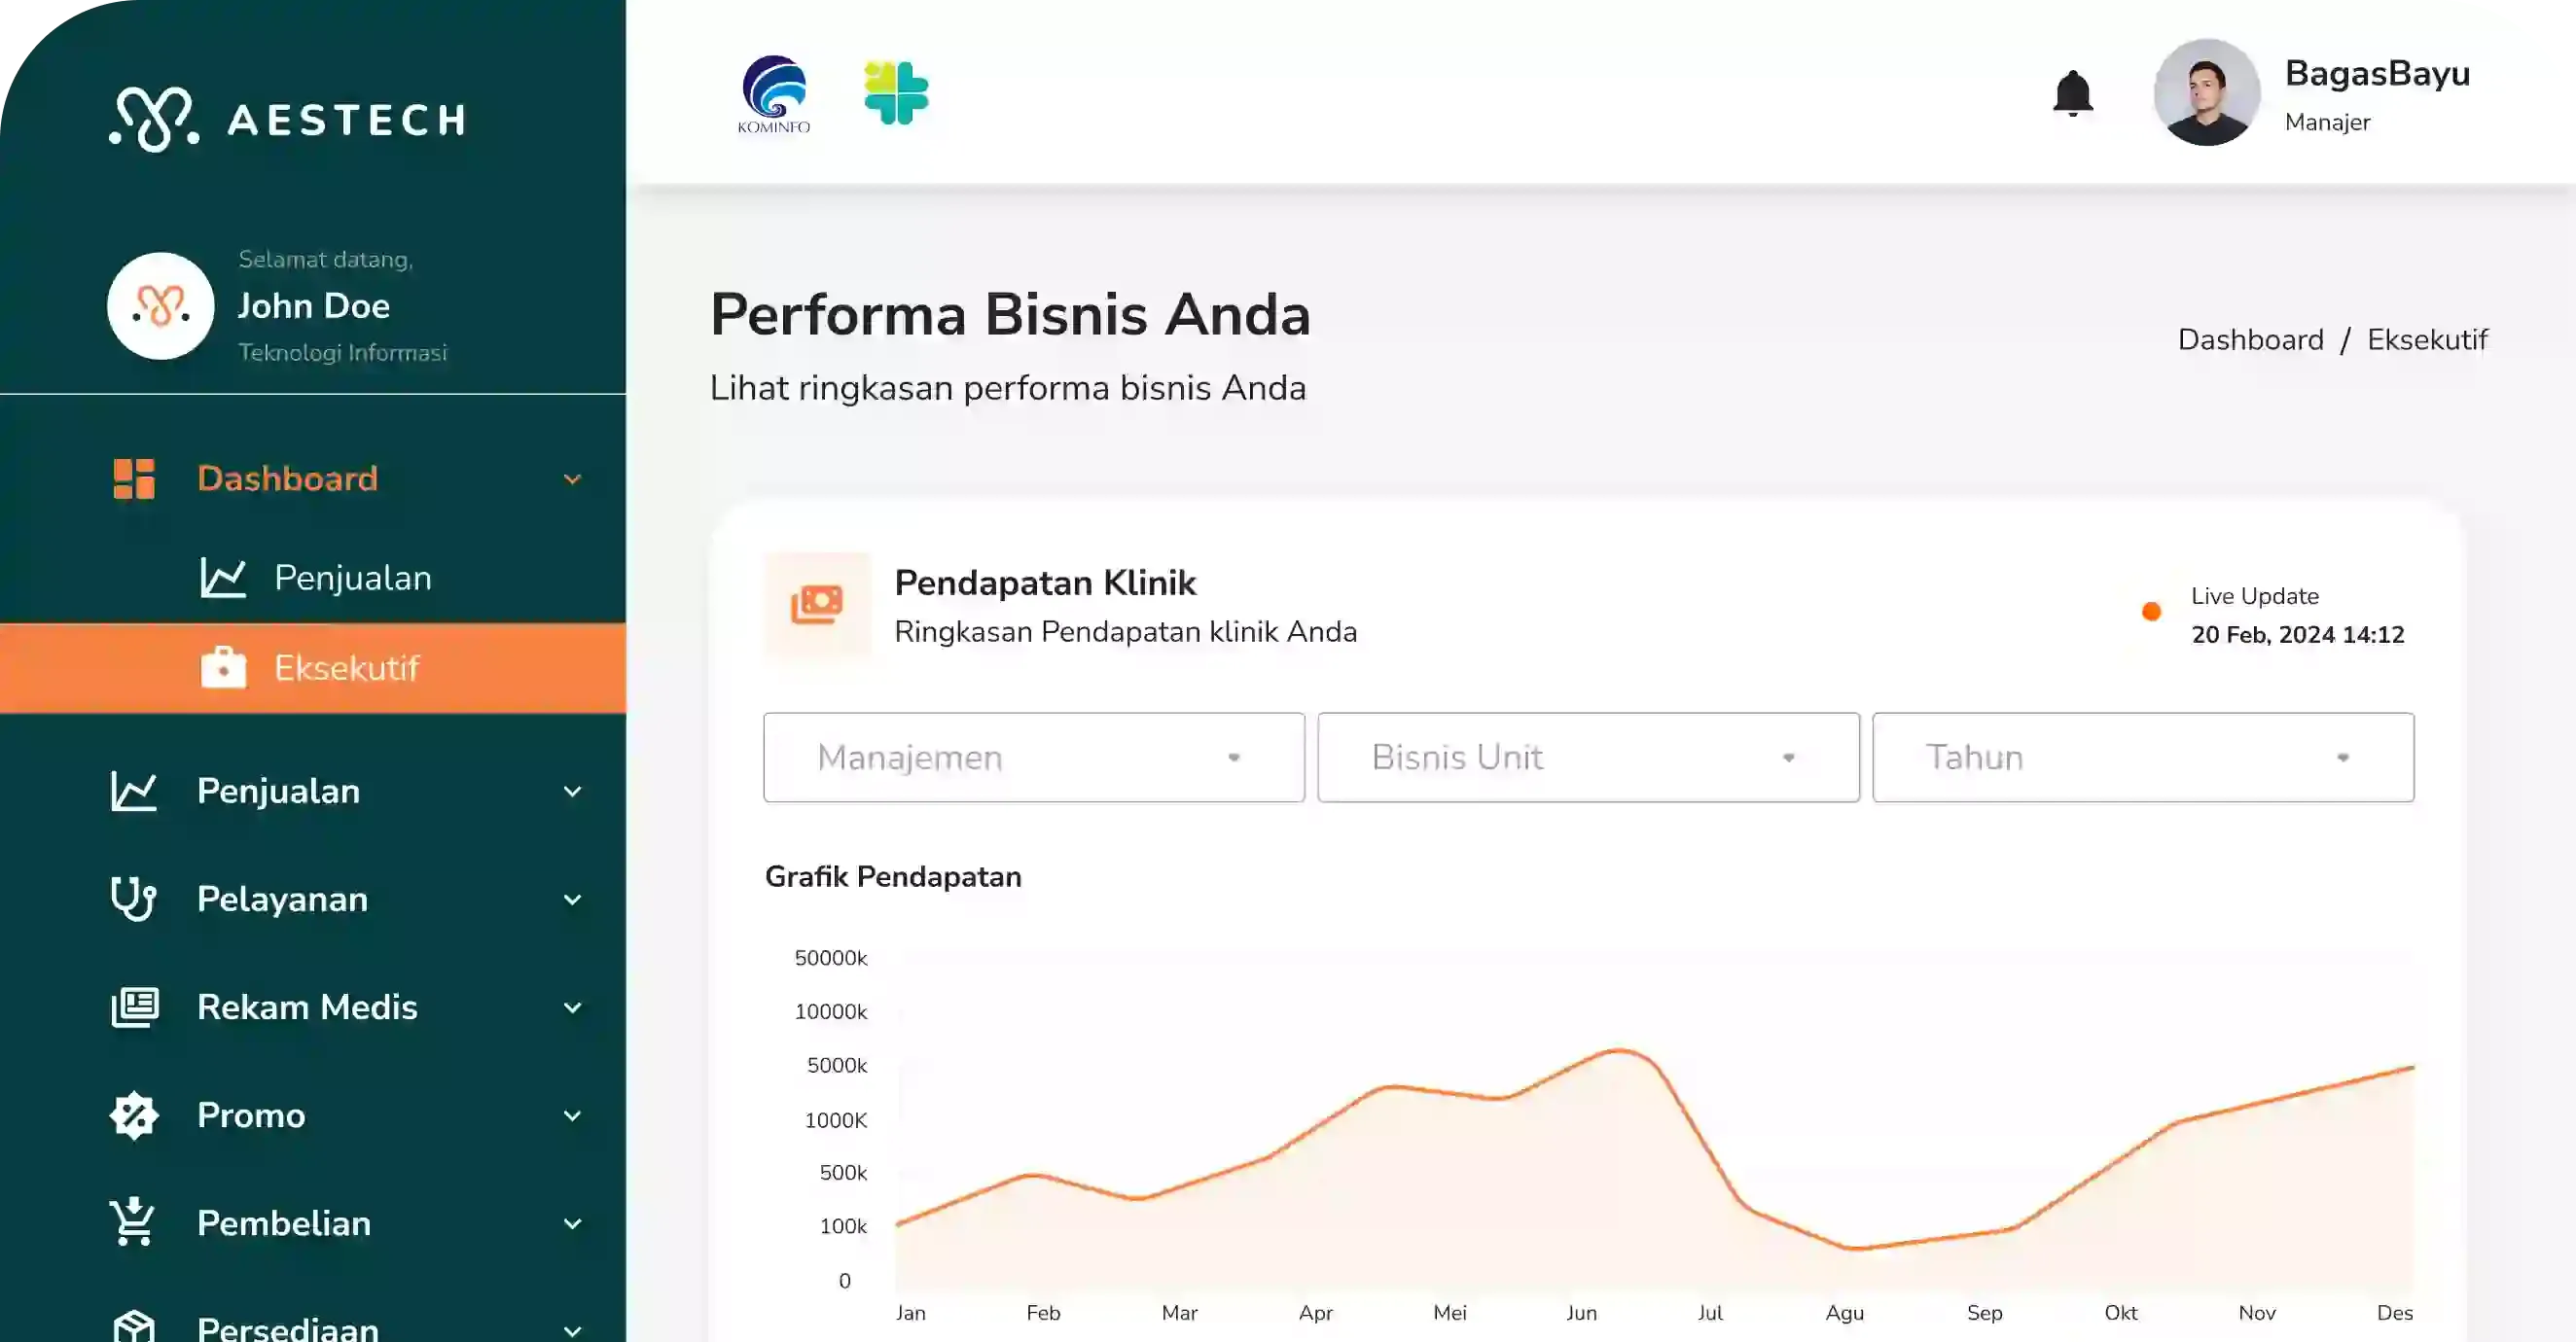2576x1342 pixels.
Task: Click the orange Live Update indicator dot
Action: [x=2151, y=612]
